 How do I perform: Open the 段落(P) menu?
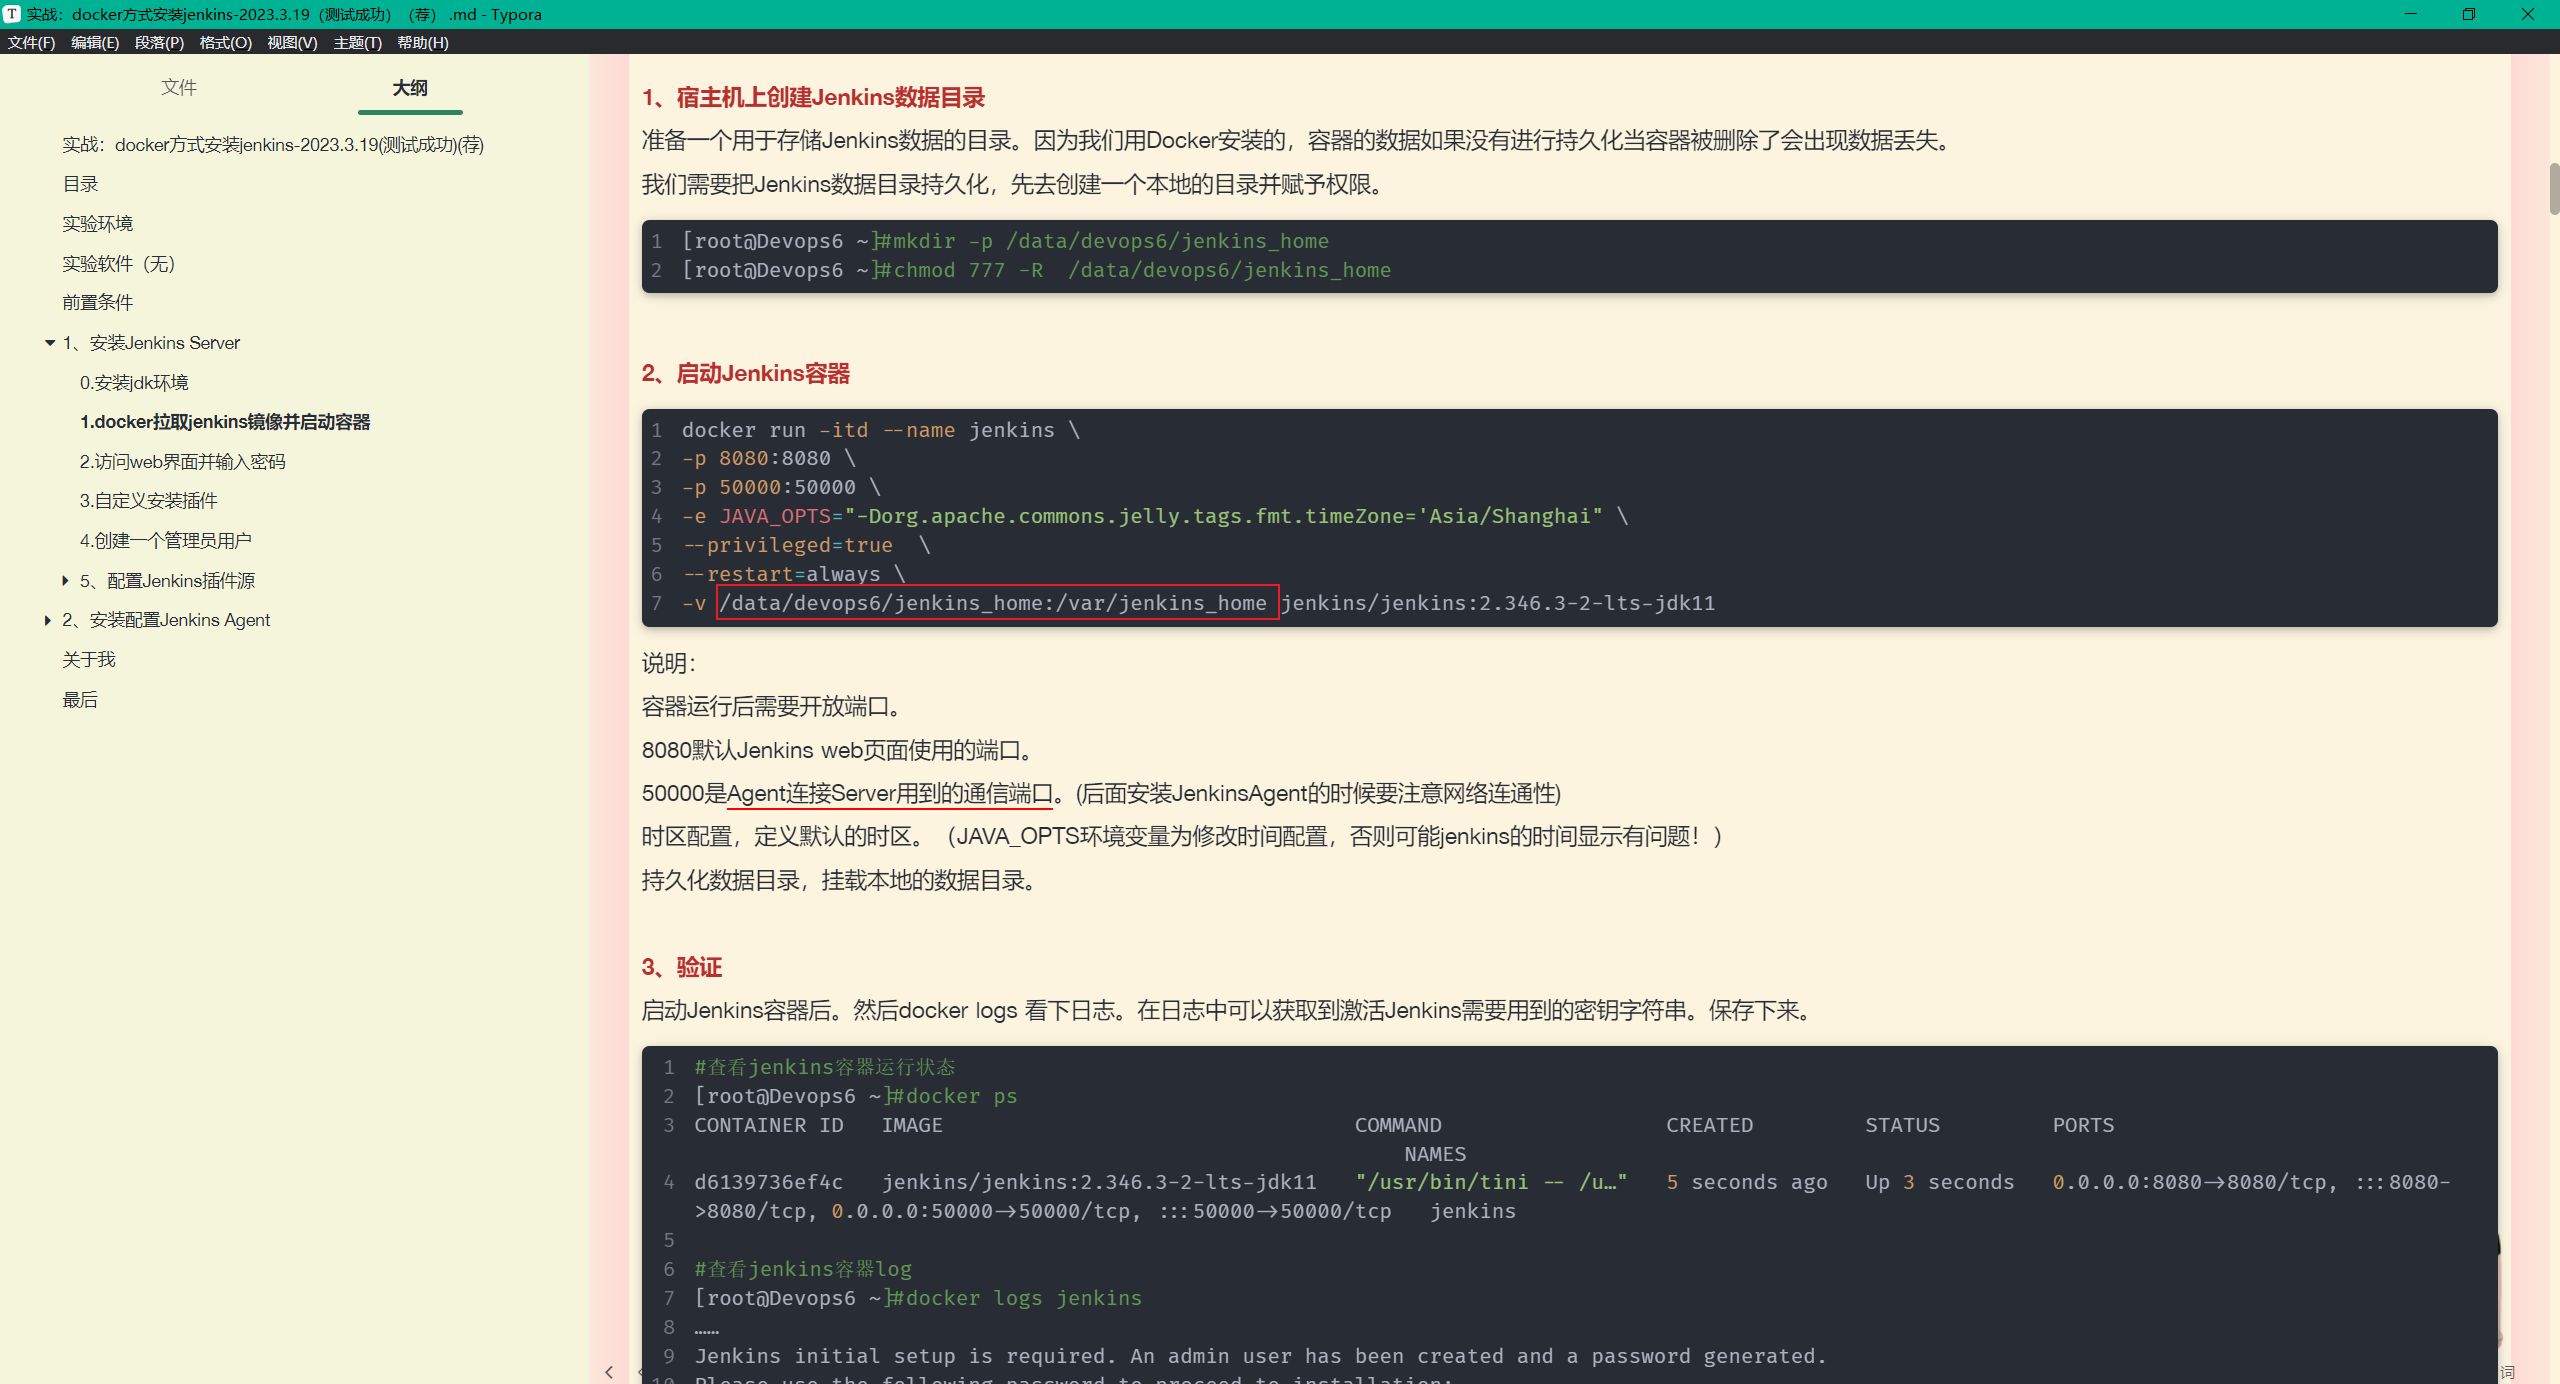pos(159,42)
